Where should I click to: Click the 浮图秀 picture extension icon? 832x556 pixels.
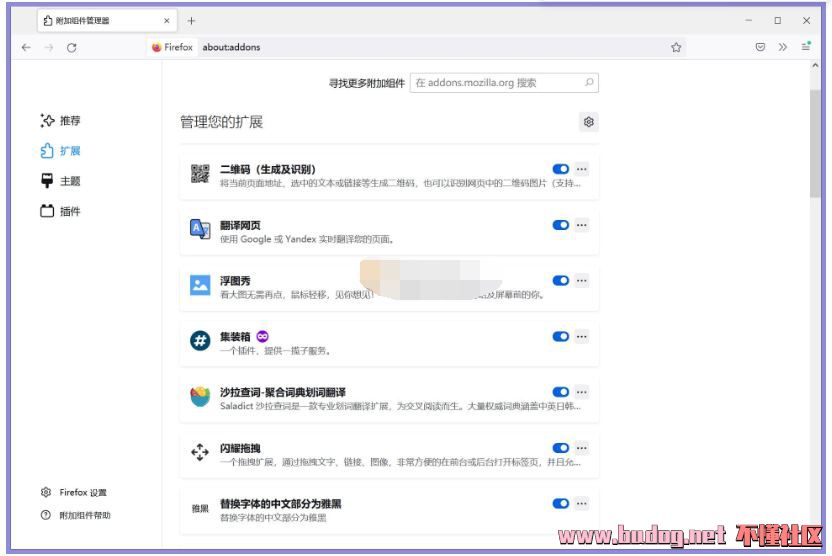coord(200,285)
